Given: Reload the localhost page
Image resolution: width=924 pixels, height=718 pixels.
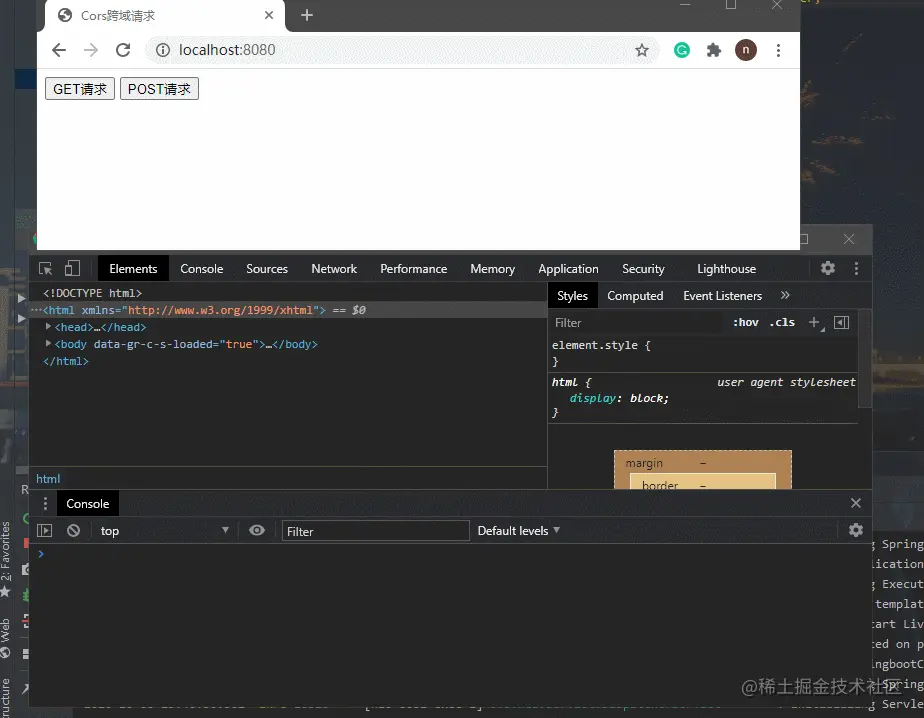Looking at the screenshot, I should coord(123,50).
